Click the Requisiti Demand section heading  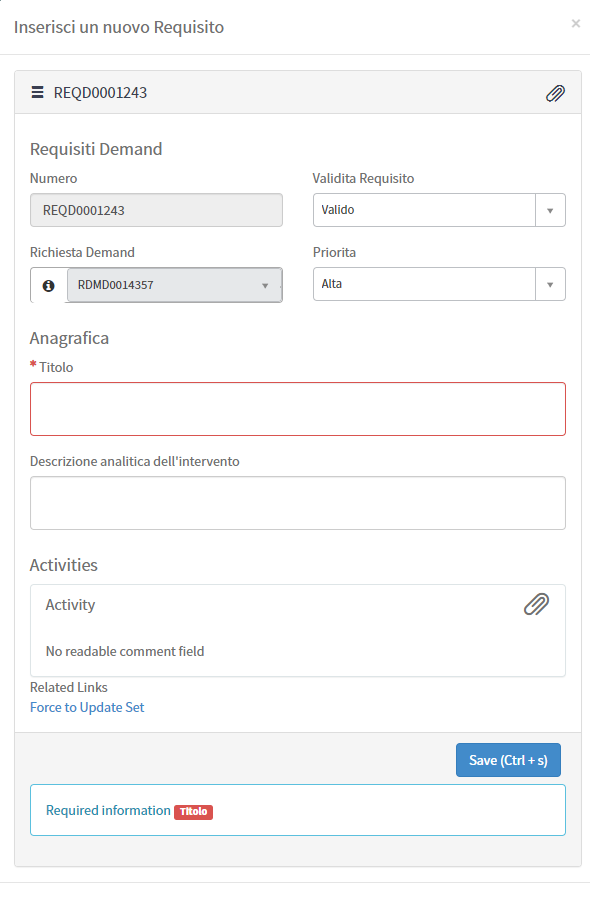(96, 149)
